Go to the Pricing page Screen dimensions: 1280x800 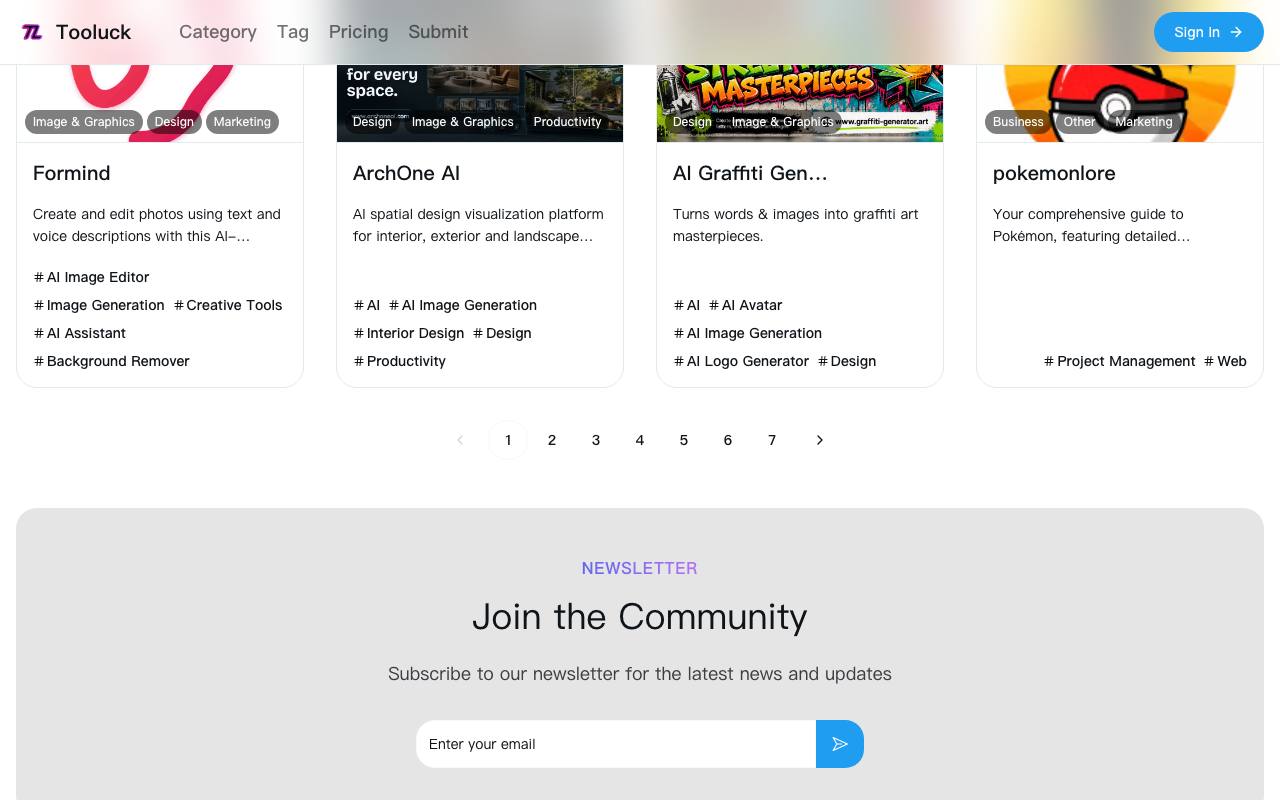coord(358,32)
